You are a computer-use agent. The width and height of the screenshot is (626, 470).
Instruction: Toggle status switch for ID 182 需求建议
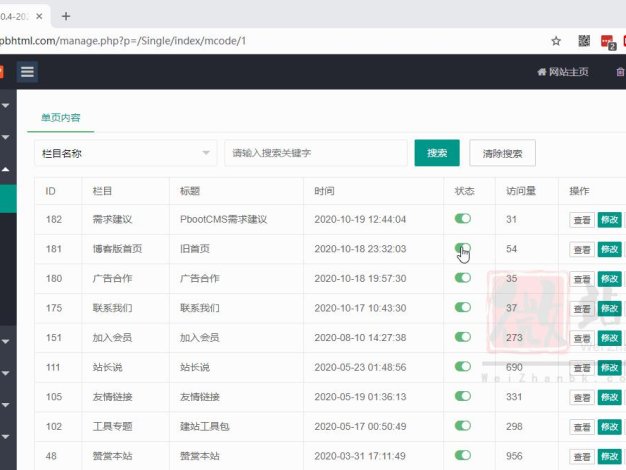(x=463, y=218)
